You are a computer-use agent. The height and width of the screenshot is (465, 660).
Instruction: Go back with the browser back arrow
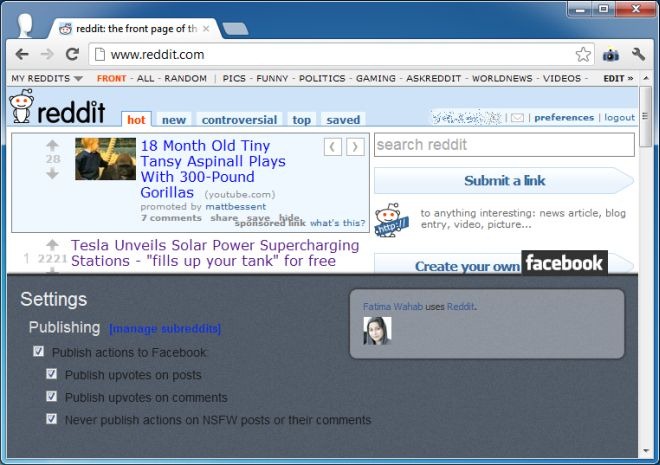point(22,54)
